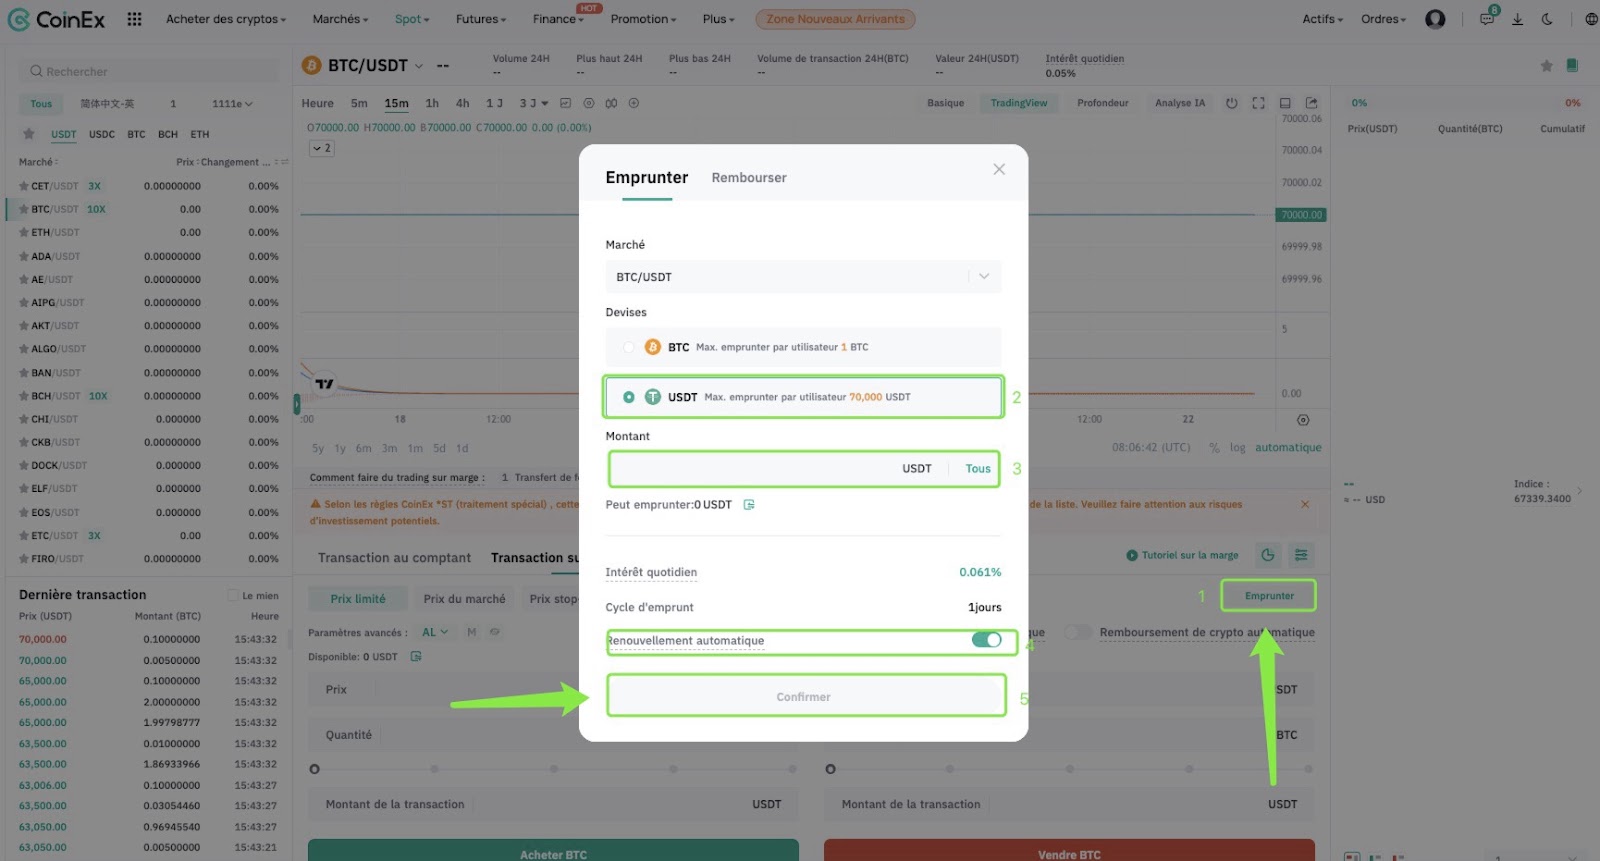Click the Zone Nouveaux Arrivants button
The width and height of the screenshot is (1600, 861).
tap(835, 19)
